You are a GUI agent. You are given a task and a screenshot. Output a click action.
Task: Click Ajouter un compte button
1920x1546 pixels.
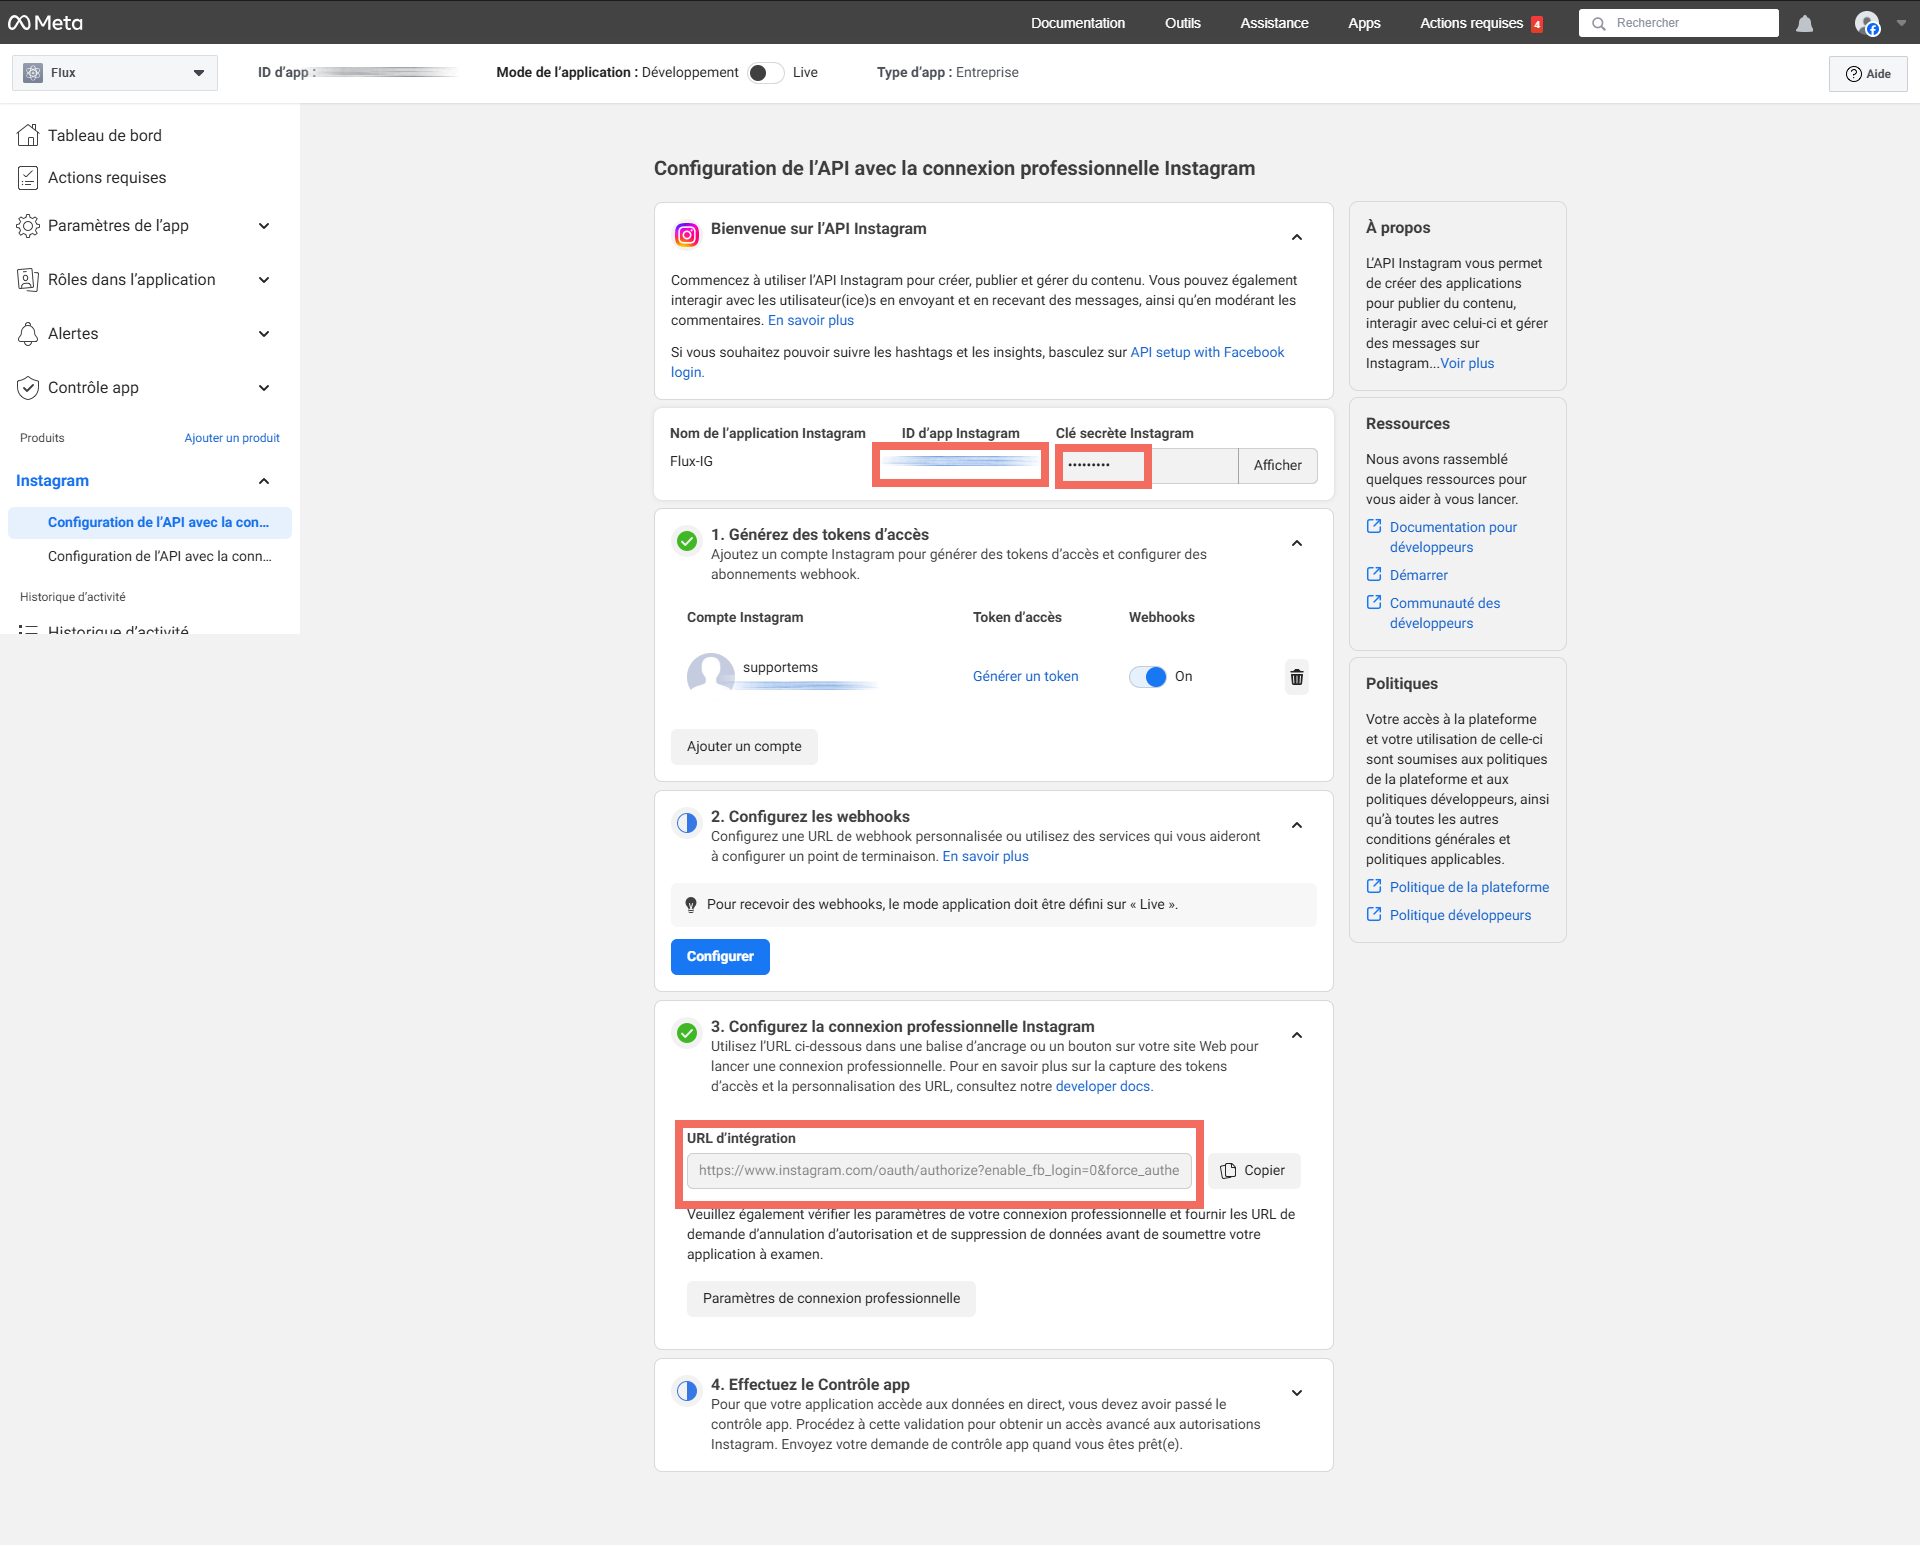point(744,747)
